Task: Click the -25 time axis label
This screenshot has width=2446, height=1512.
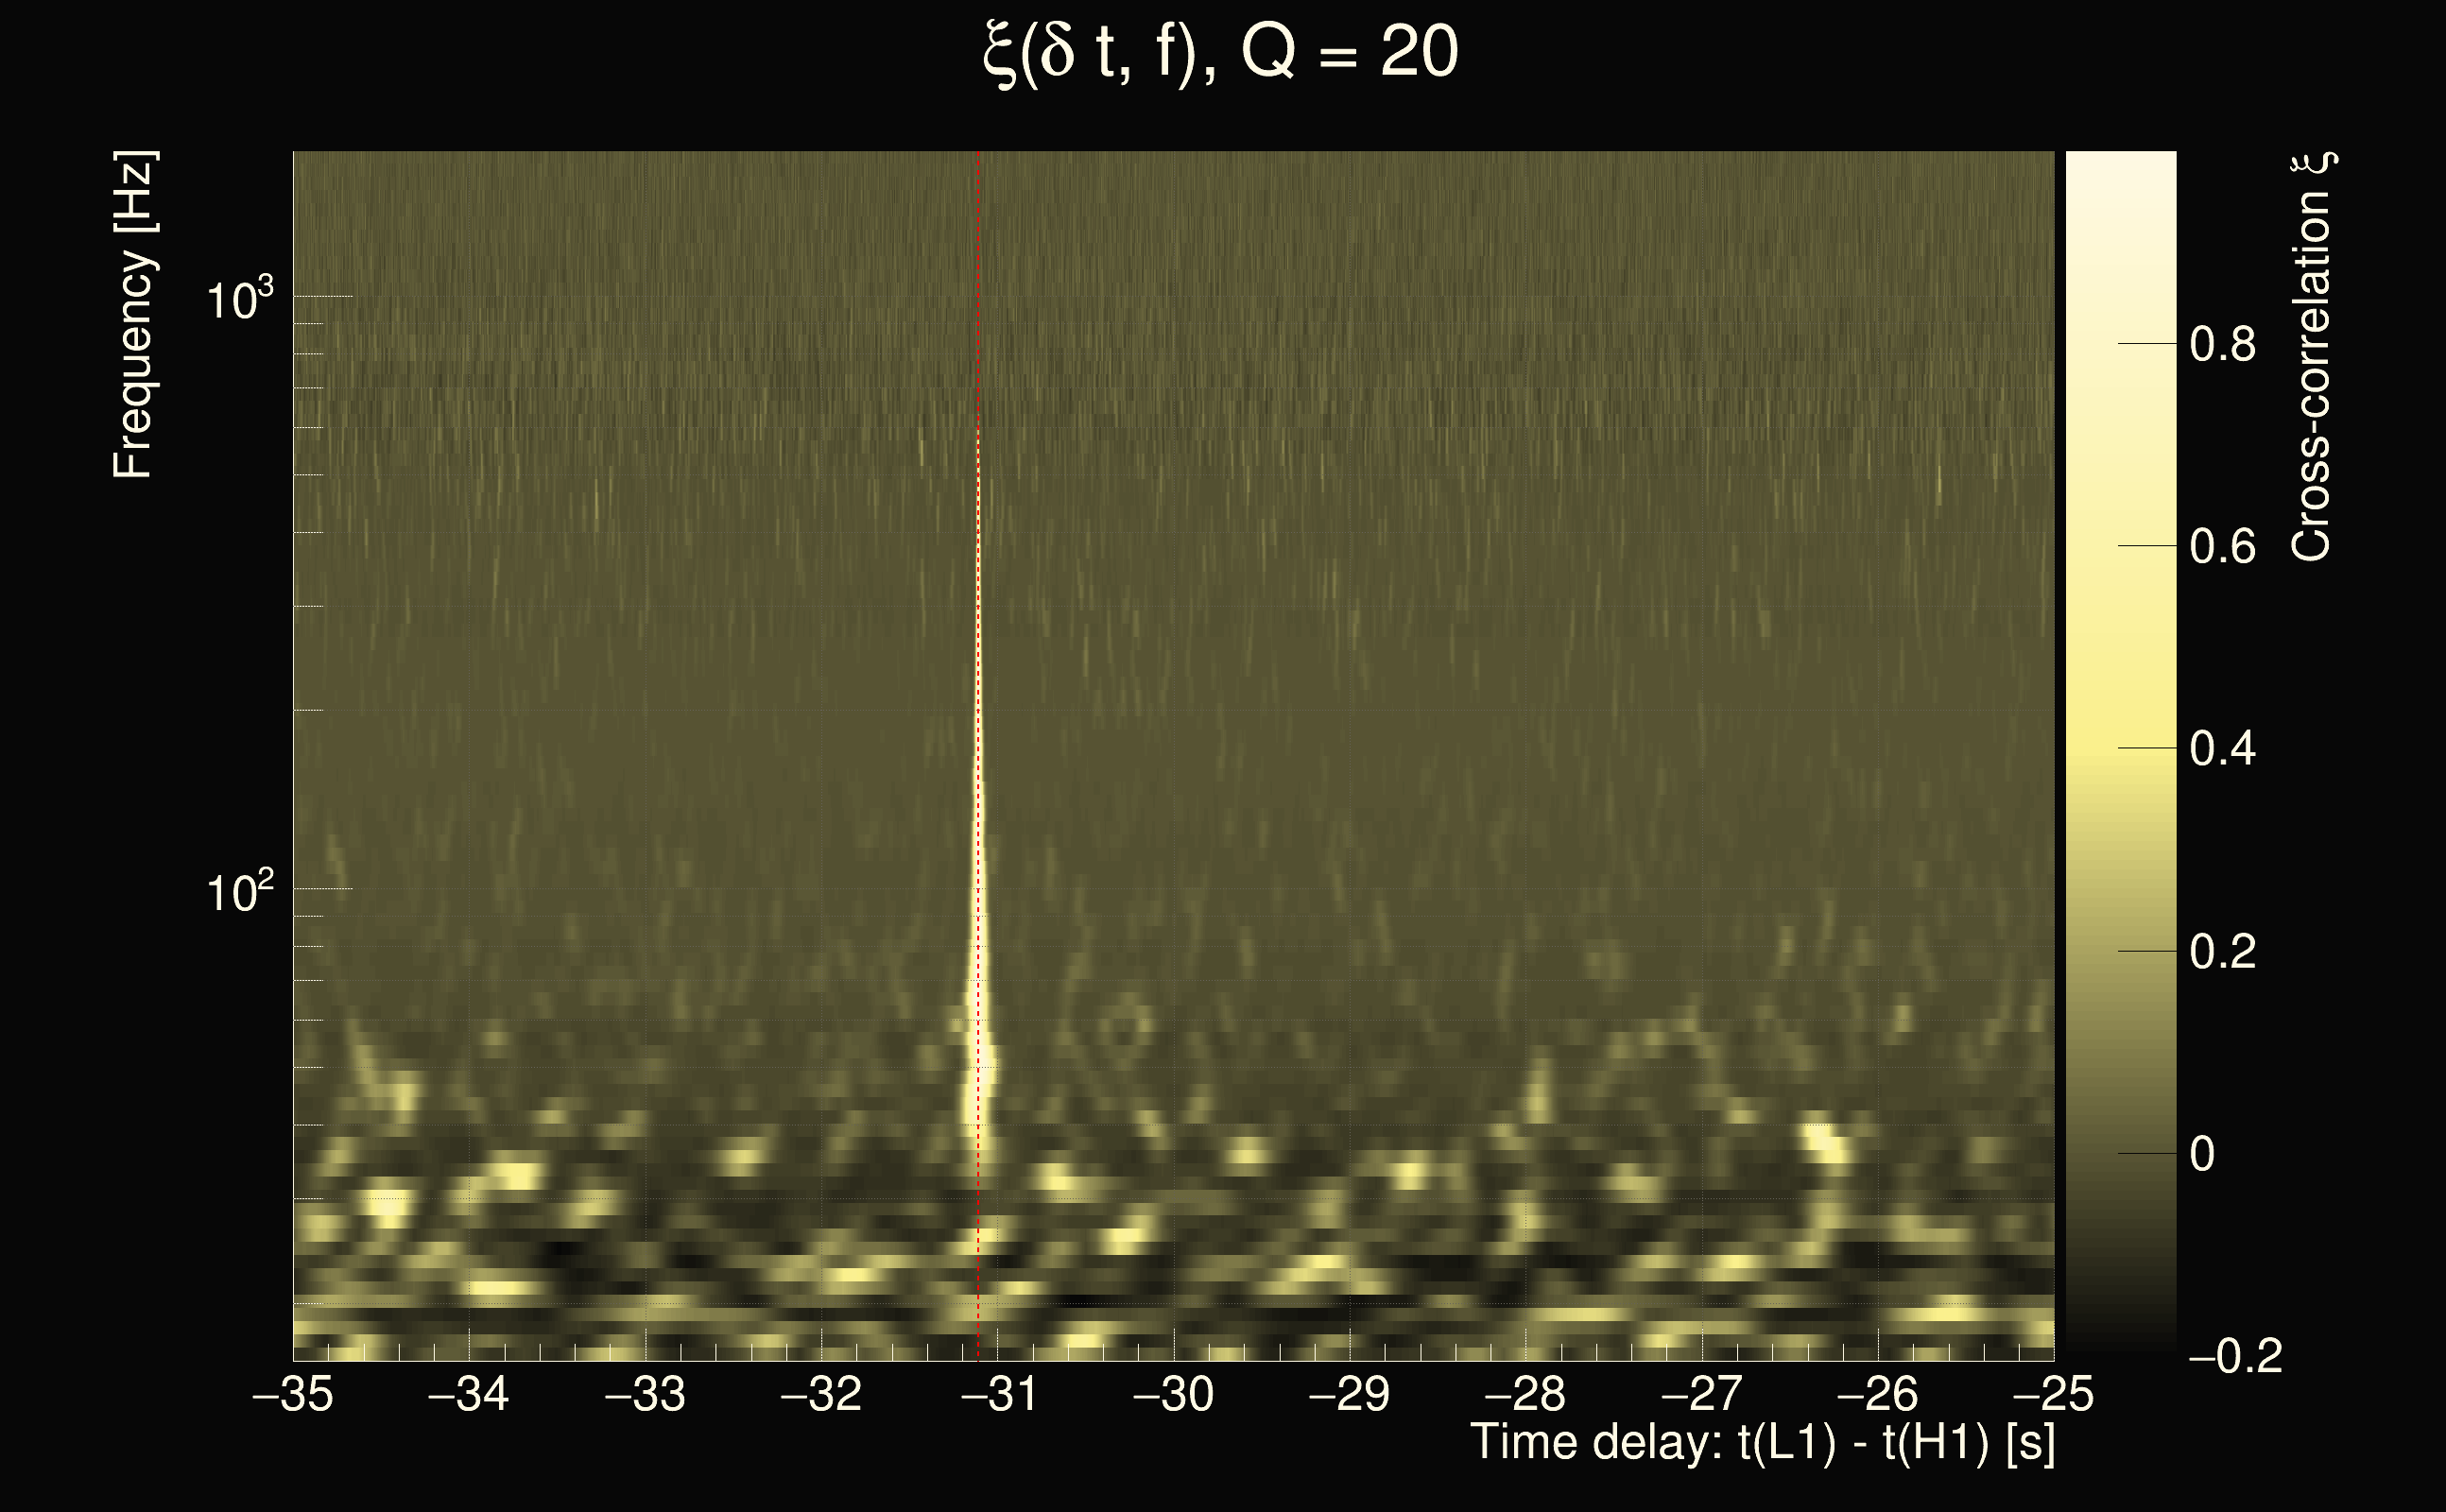Action: (2053, 1394)
